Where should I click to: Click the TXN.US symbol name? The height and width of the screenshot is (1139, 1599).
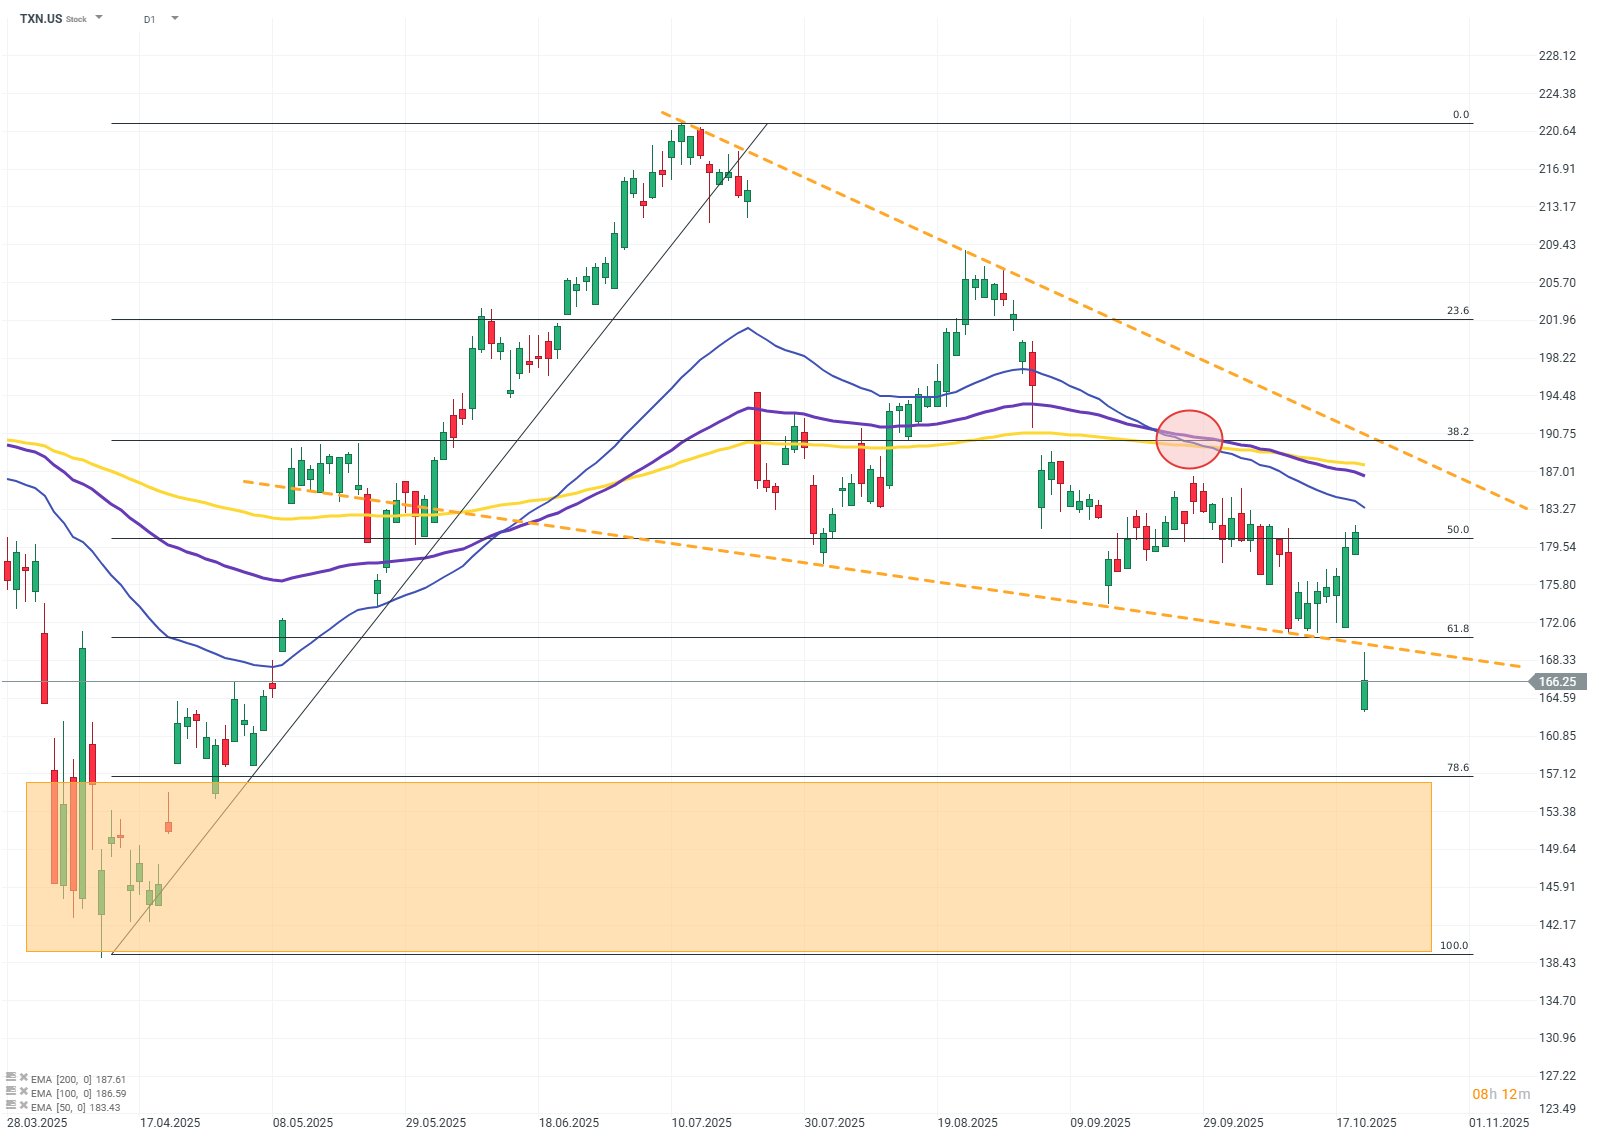click(41, 19)
